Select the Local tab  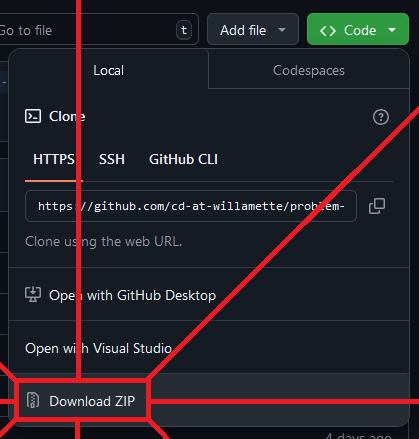(108, 70)
